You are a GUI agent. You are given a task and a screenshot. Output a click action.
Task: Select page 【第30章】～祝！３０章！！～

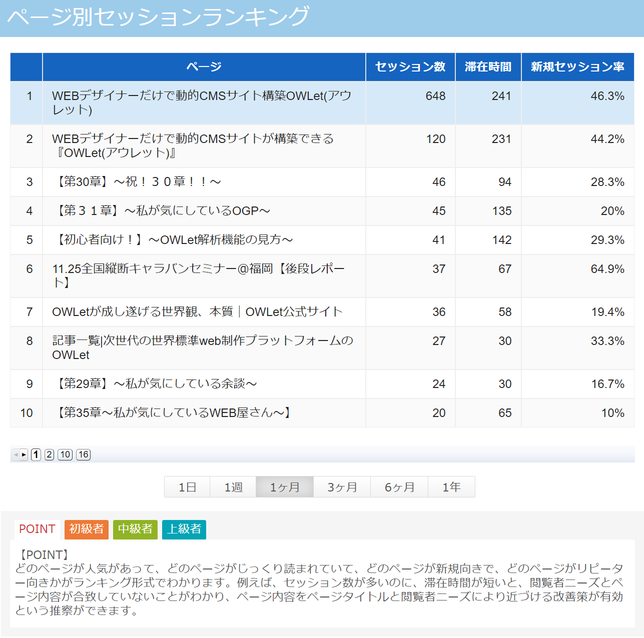(x=137, y=182)
